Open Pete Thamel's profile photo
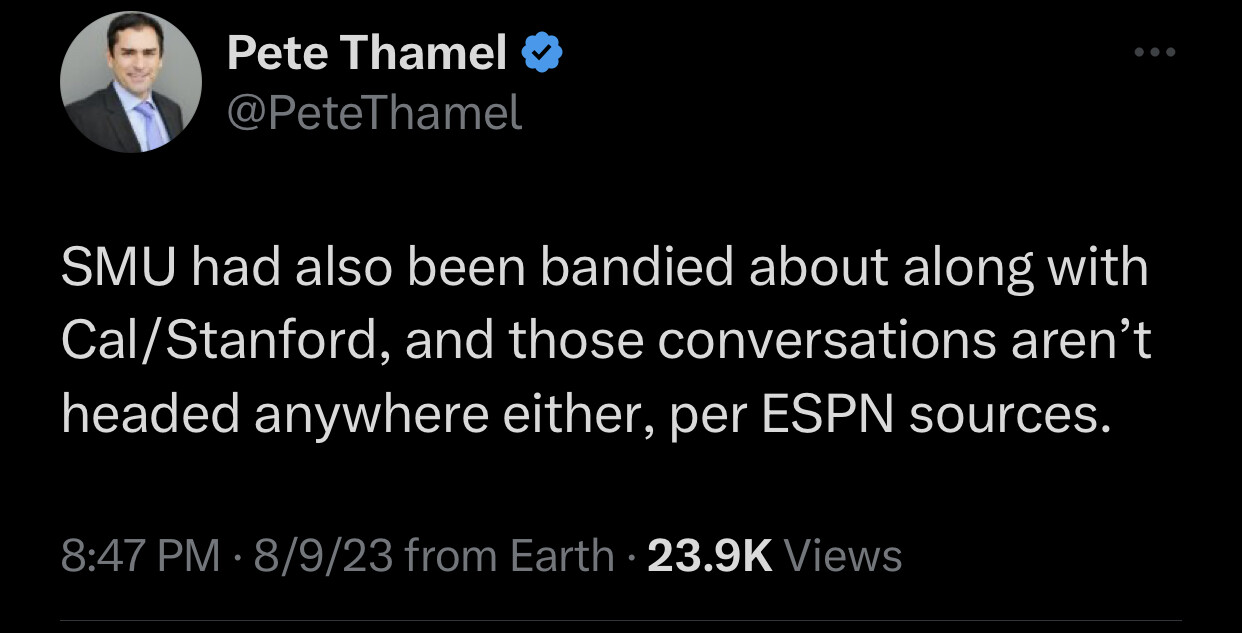The height and width of the screenshot is (633, 1242). [130, 83]
